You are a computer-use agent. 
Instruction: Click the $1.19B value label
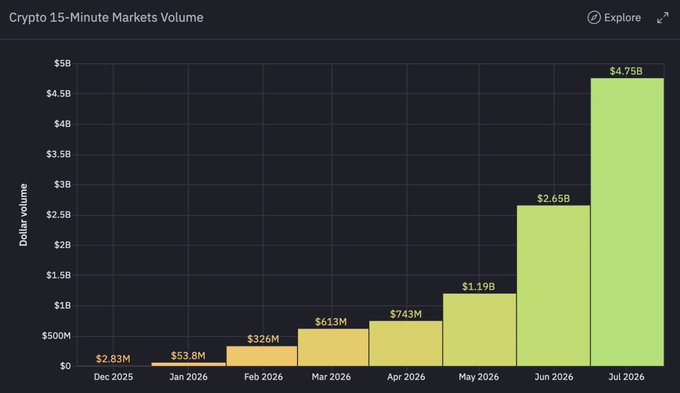pos(478,286)
